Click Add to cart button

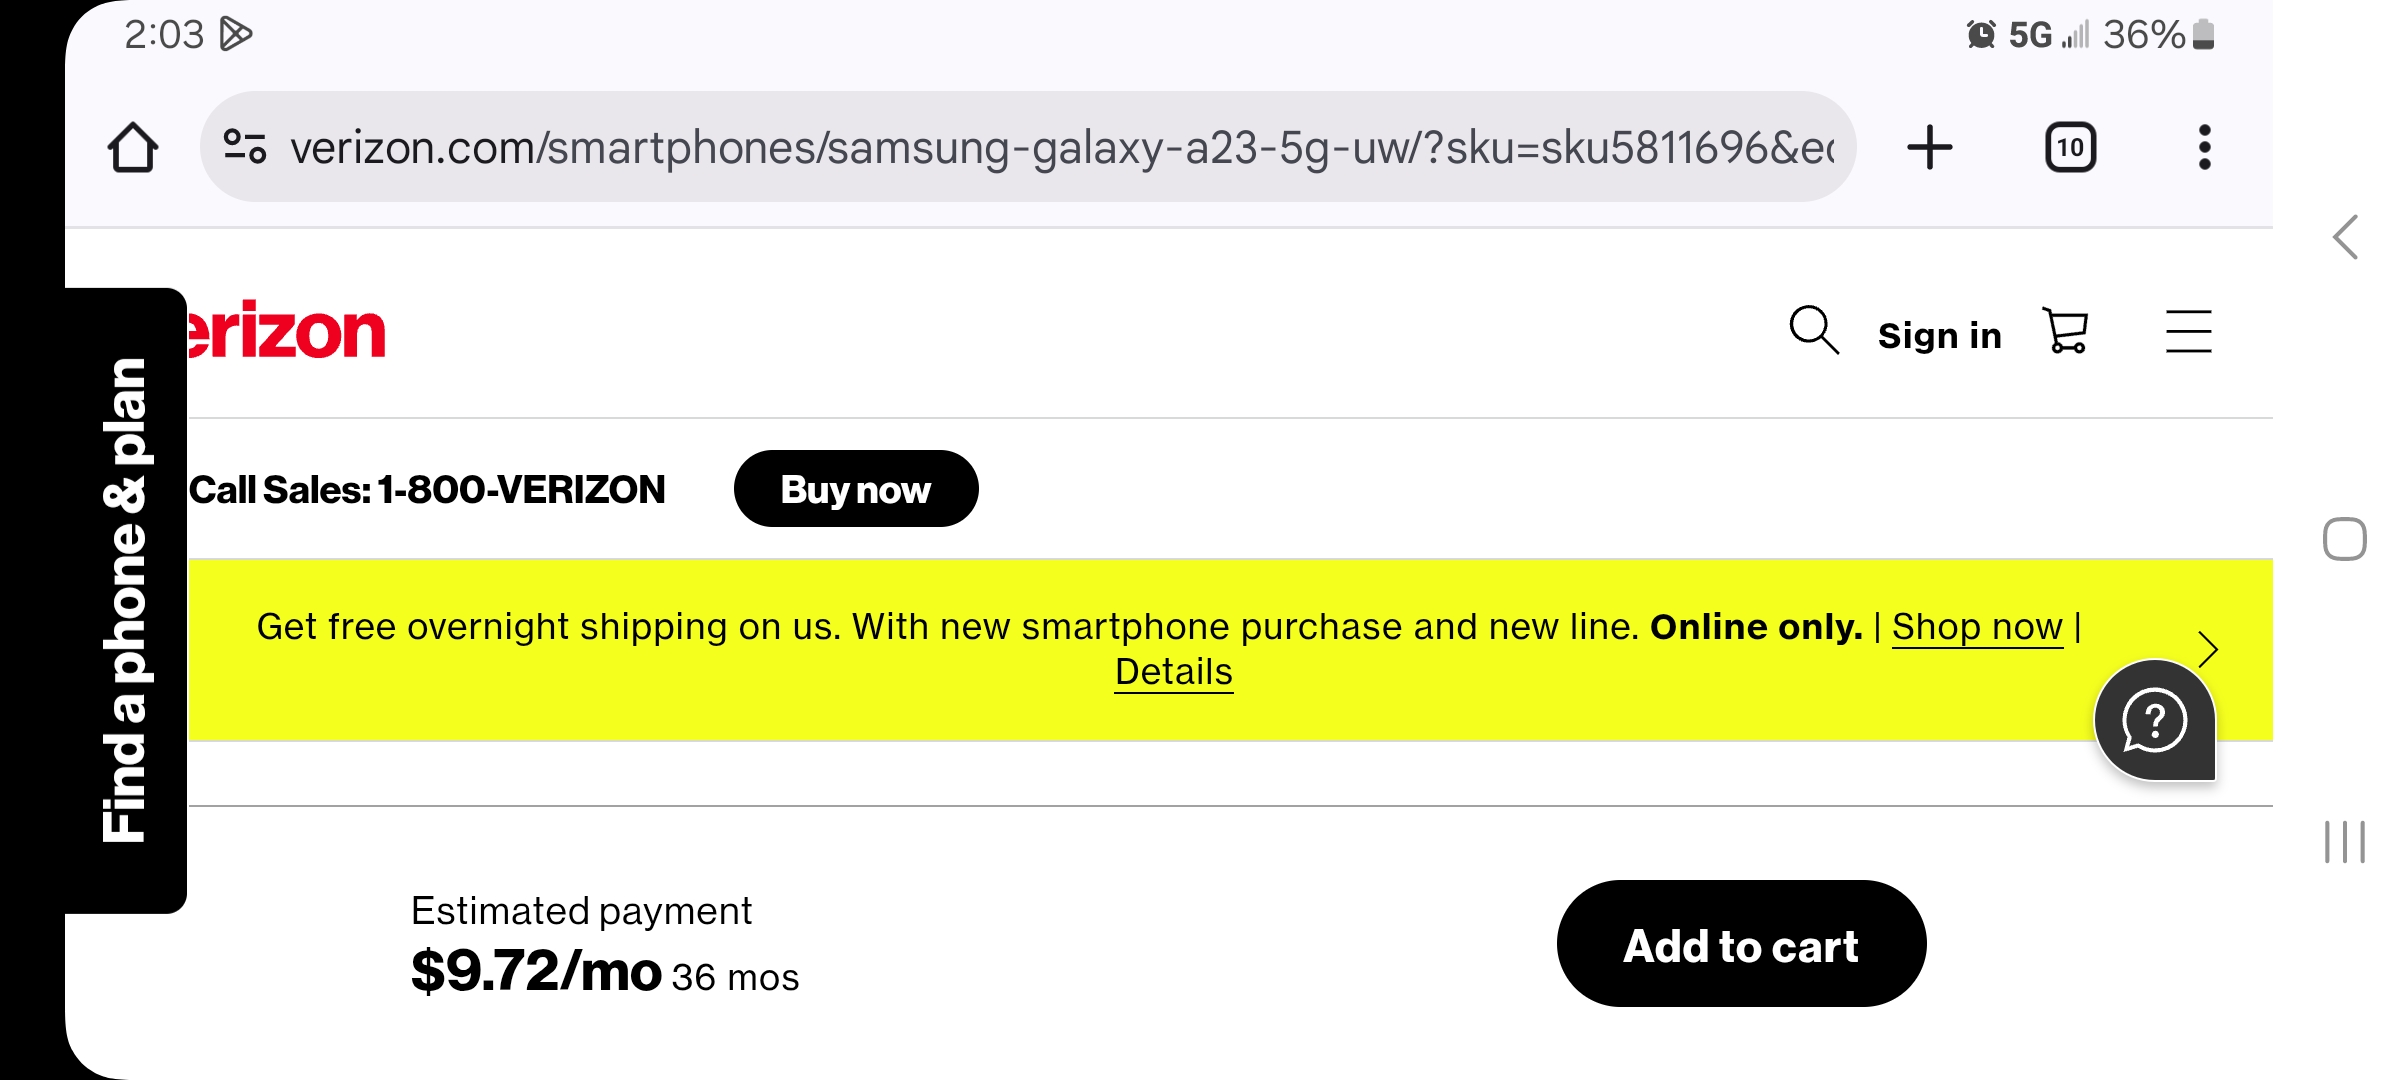[1741, 944]
